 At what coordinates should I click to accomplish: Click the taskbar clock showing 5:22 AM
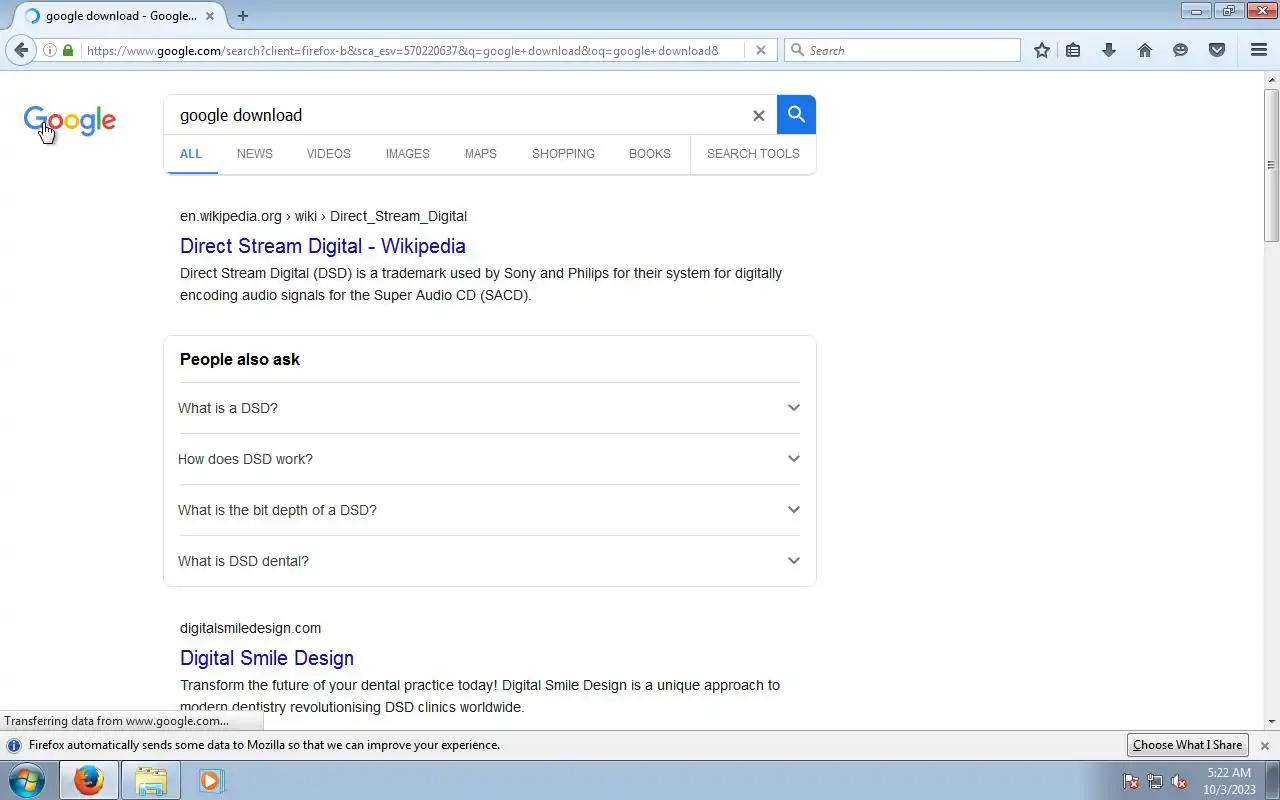1229,781
